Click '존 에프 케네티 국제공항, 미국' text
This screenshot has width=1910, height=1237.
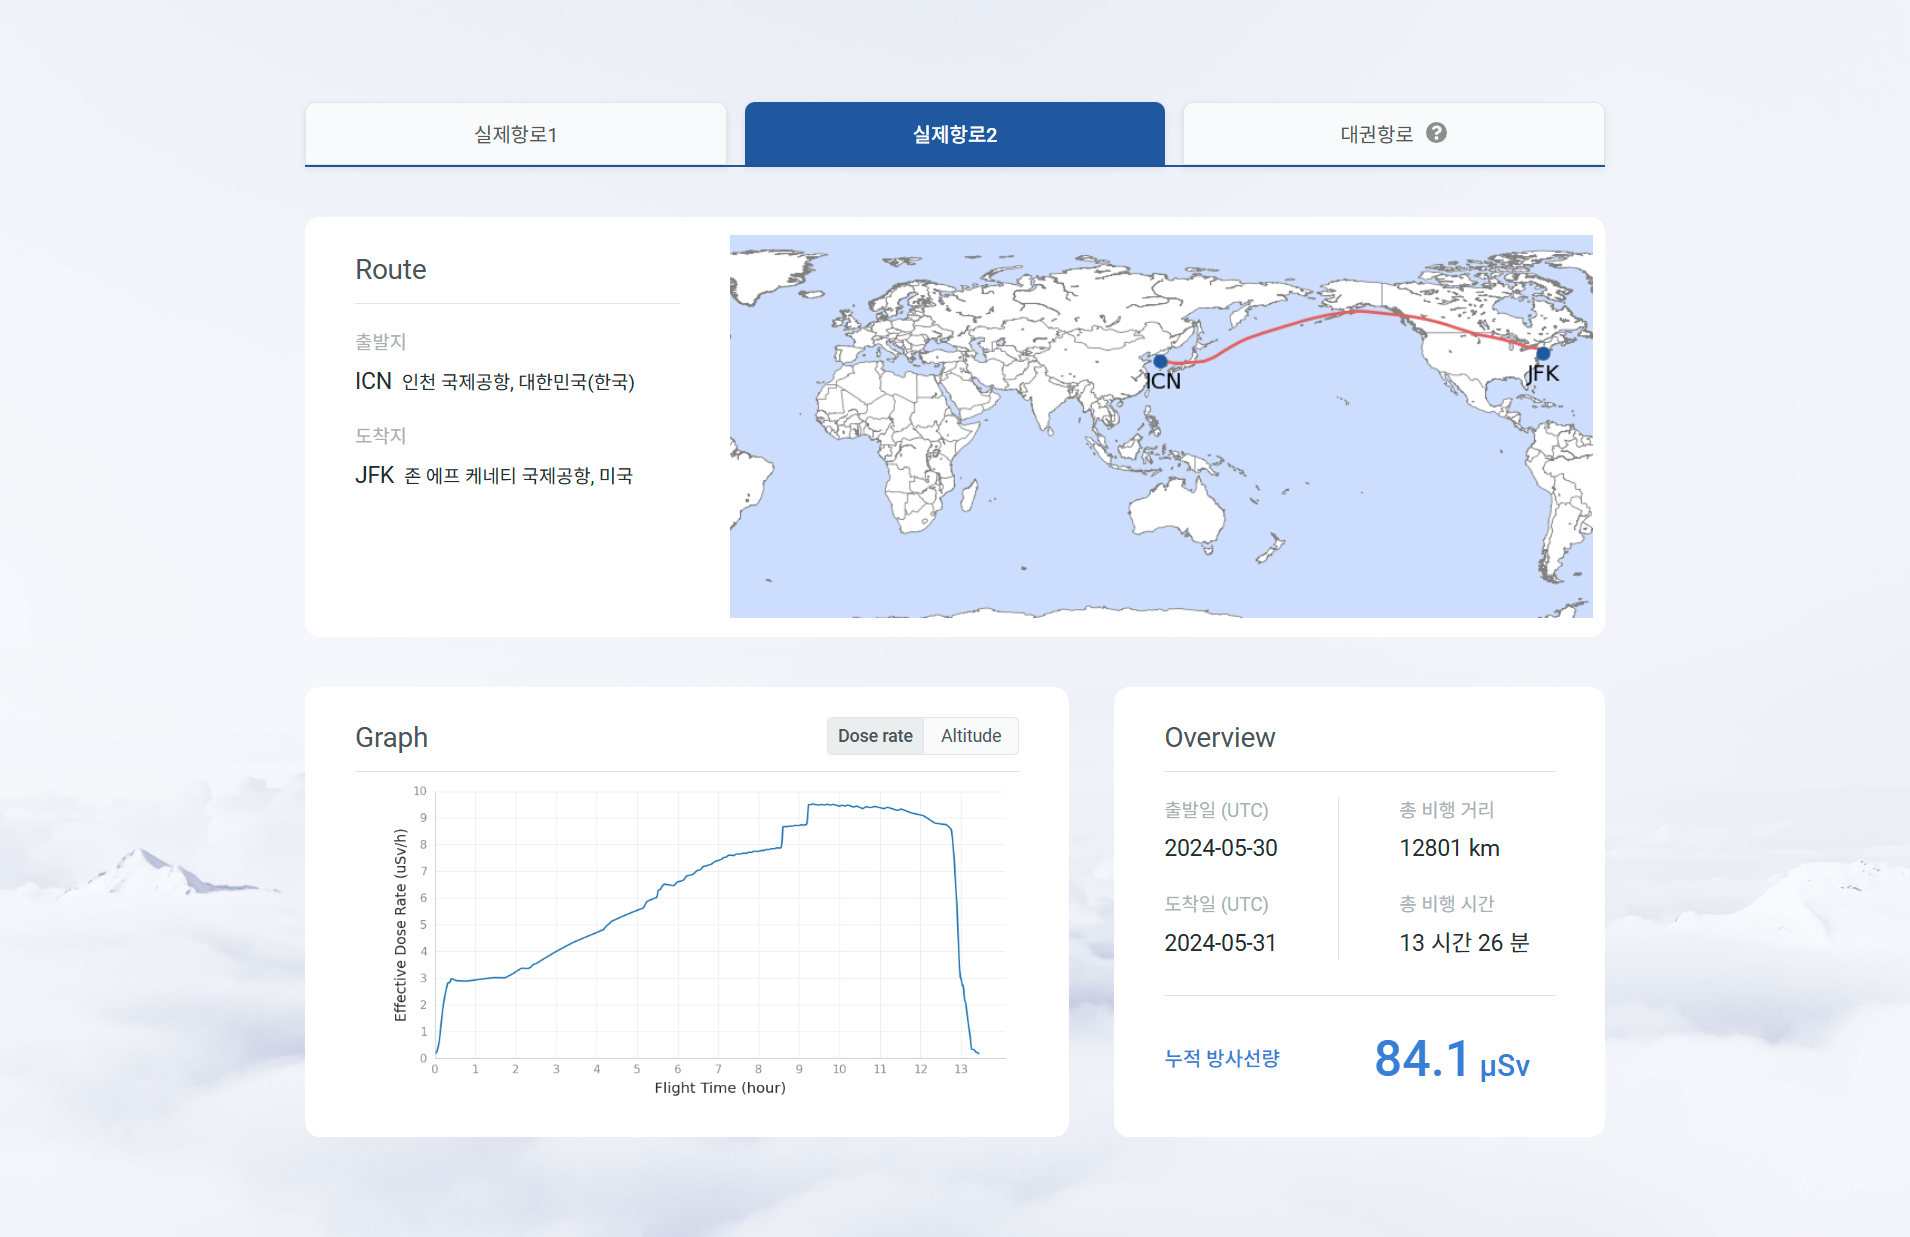[518, 476]
